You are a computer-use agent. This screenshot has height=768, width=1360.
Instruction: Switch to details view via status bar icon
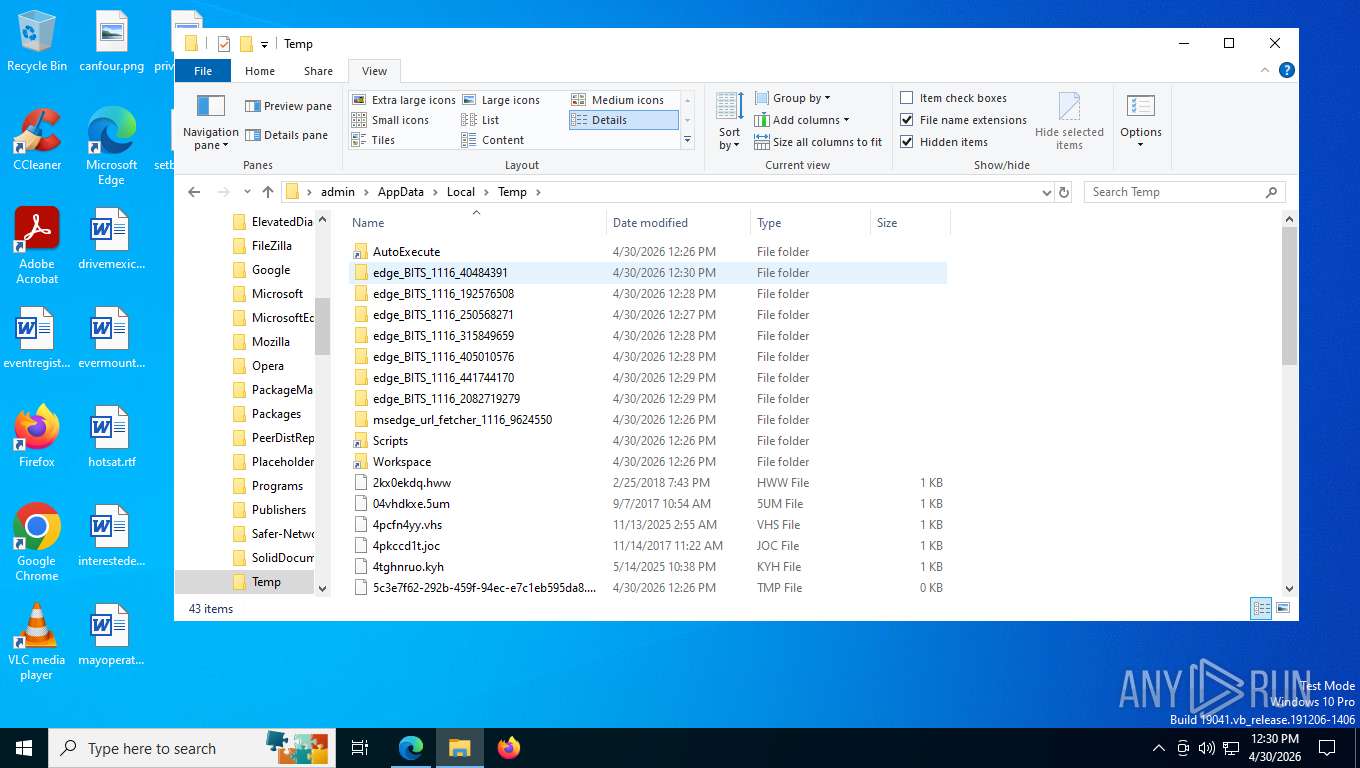1262,608
